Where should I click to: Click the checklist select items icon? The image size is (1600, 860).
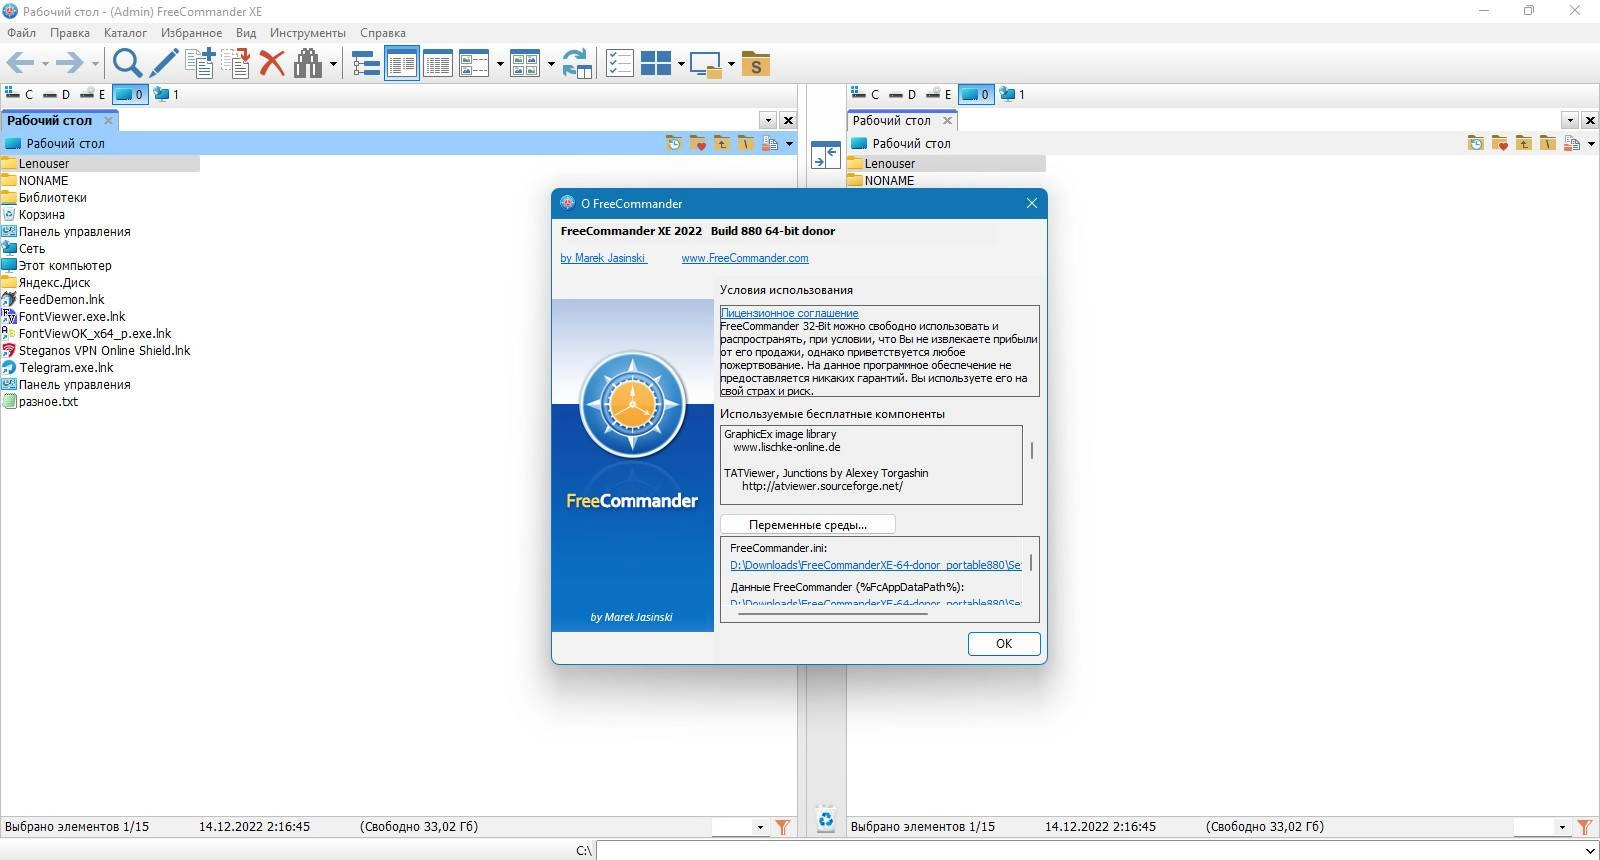coord(620,64)
